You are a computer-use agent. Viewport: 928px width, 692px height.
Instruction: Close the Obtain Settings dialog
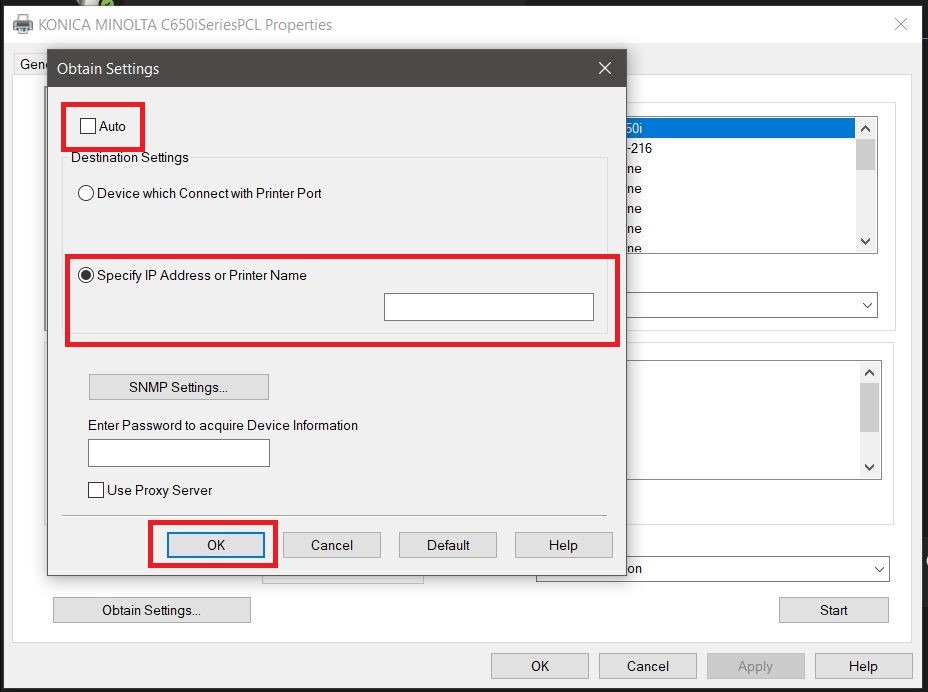(x=604, y=68)
